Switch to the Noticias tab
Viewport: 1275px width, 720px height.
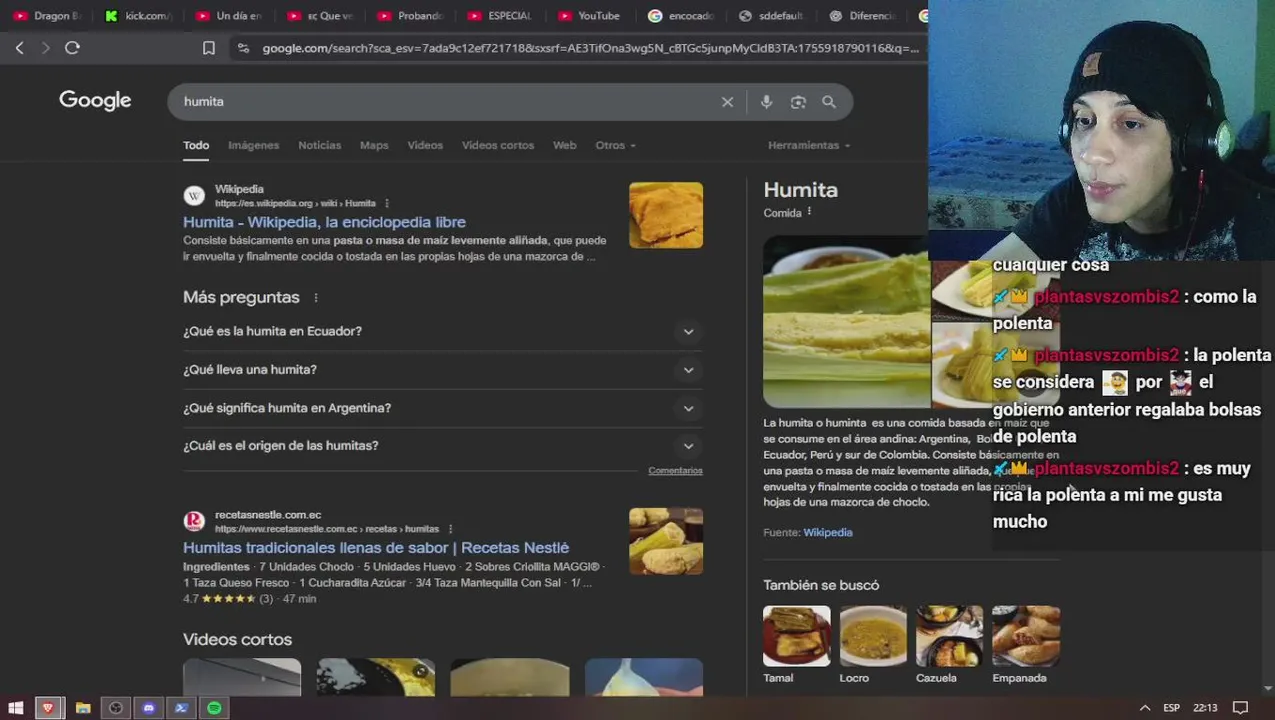pyautogui.click(x=319, y=145)
